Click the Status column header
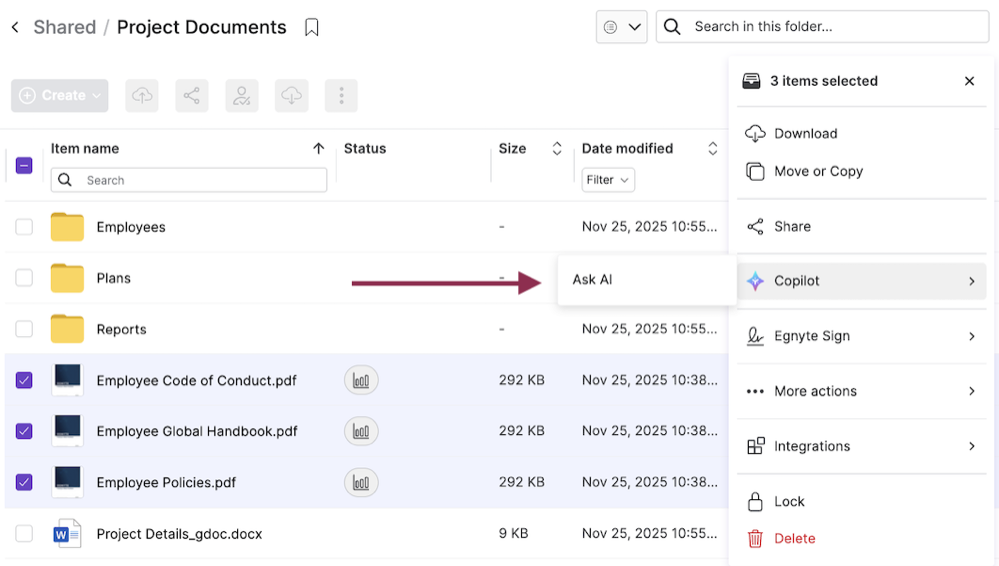 365,149
